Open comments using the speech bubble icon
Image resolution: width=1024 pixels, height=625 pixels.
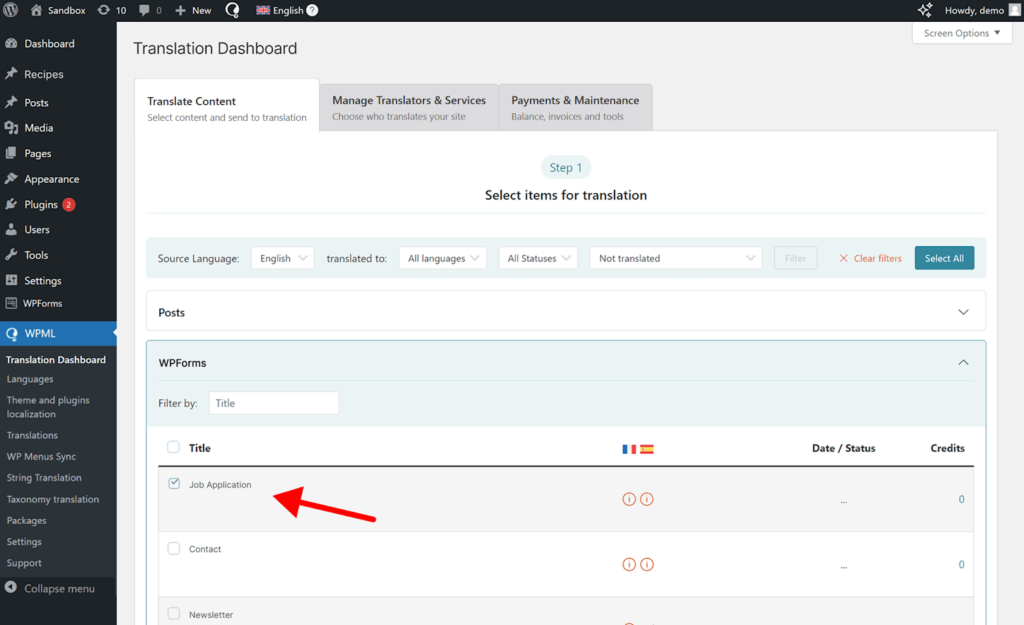tap(143, 10)
